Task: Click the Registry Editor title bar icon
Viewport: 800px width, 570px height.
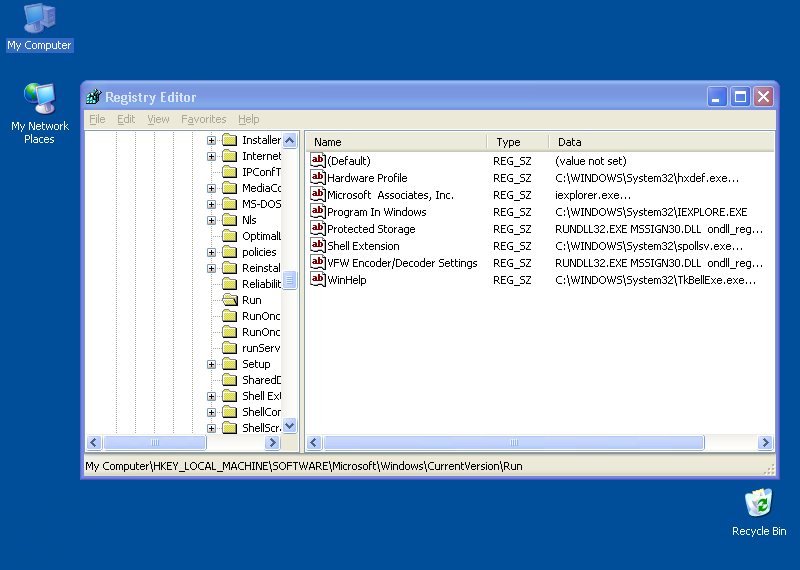Action: pos(93,96)
